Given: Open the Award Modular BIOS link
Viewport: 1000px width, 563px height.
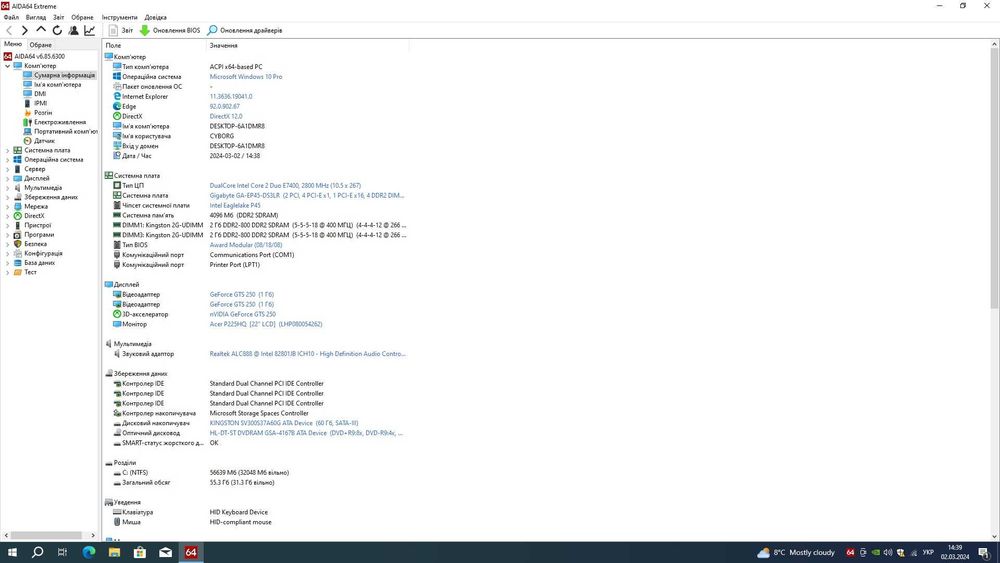Looking at the screenshot, I should tap(246, 245).
